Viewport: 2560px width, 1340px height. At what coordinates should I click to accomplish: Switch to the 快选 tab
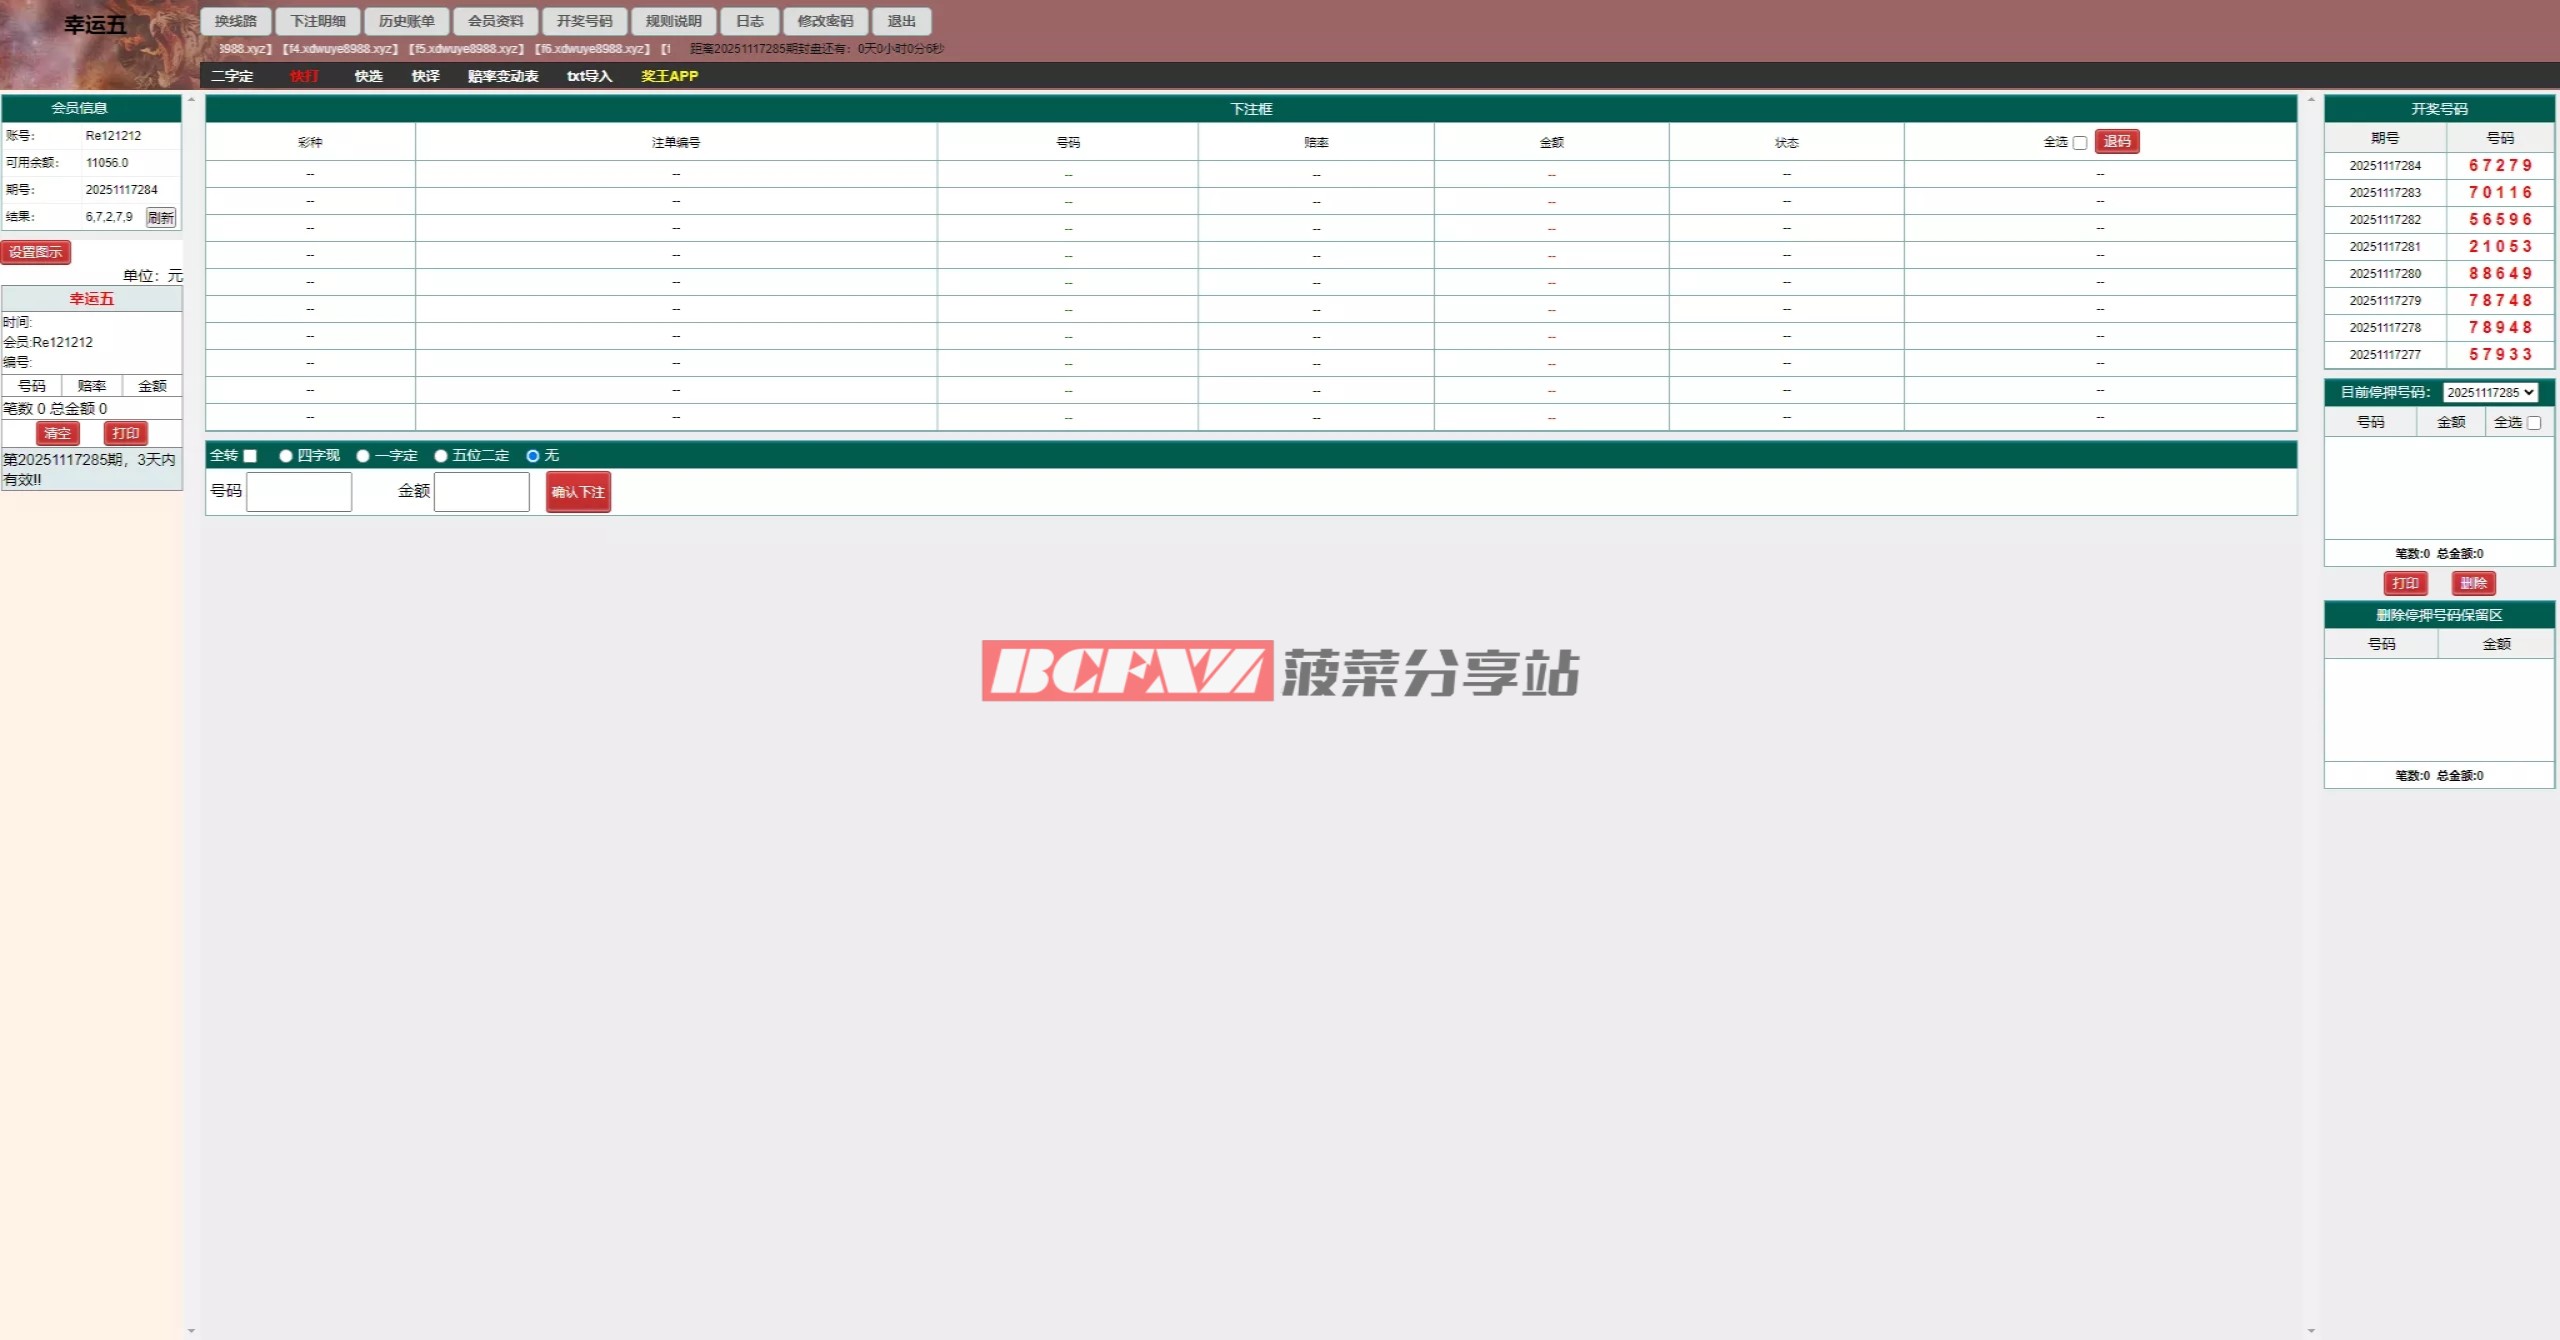coord(368,76)
